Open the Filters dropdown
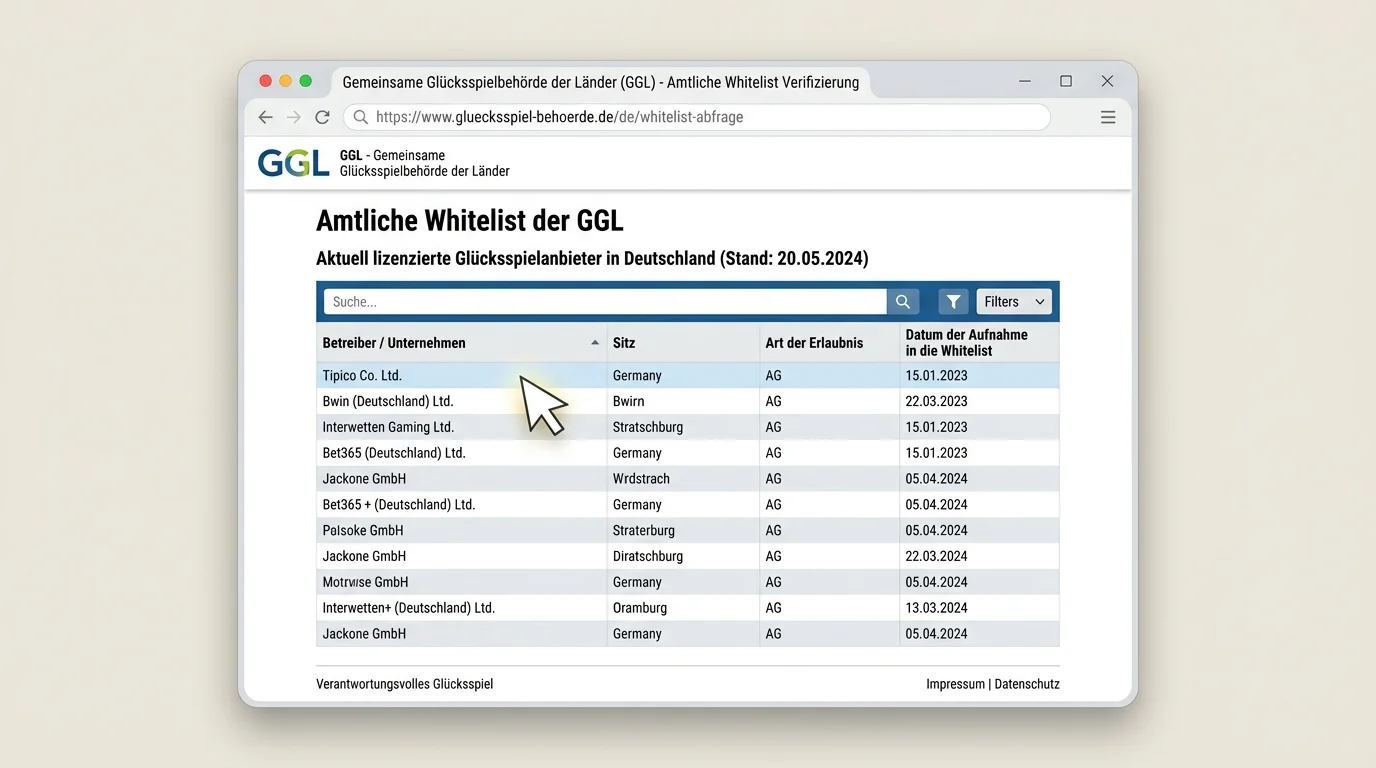 click(1014, 301)
